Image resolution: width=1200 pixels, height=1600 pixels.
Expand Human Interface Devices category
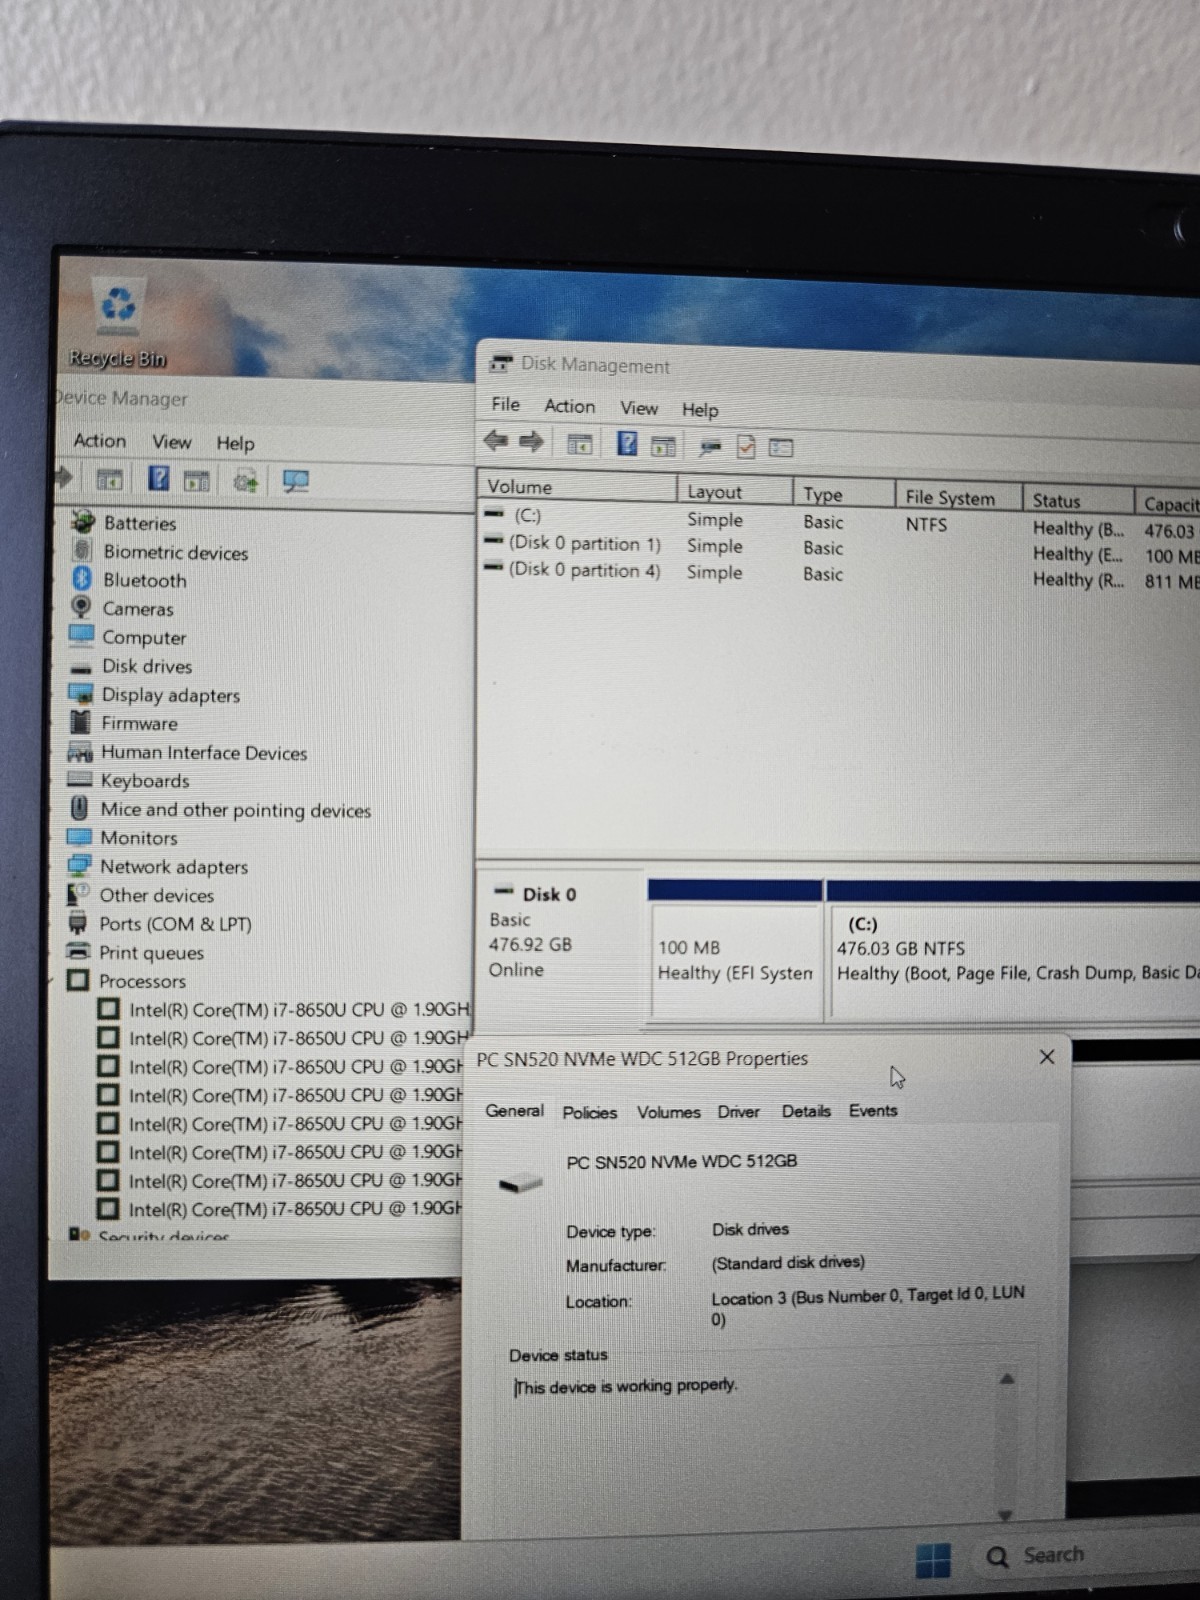pyautogui.click(x=203, y=753)
